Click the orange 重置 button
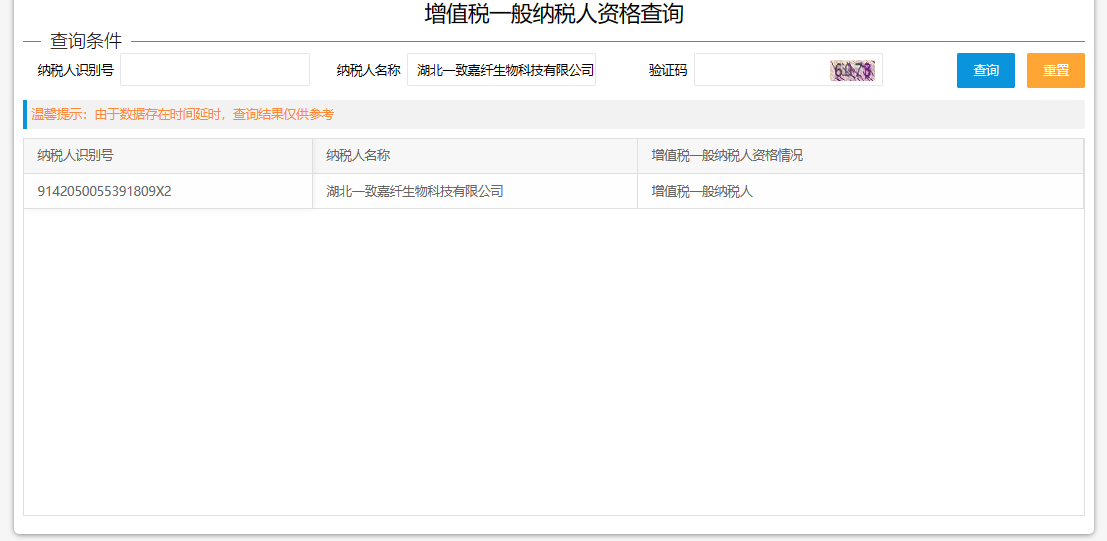 tap(1055, 70)
